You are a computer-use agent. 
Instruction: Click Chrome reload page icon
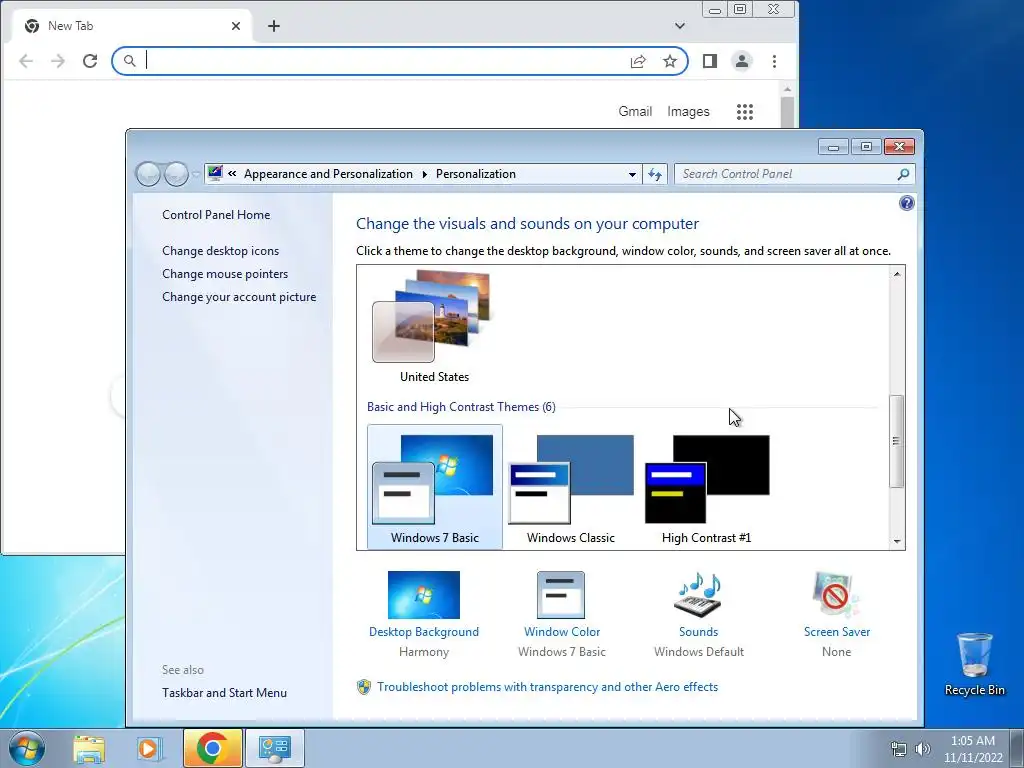coord(90,61)
